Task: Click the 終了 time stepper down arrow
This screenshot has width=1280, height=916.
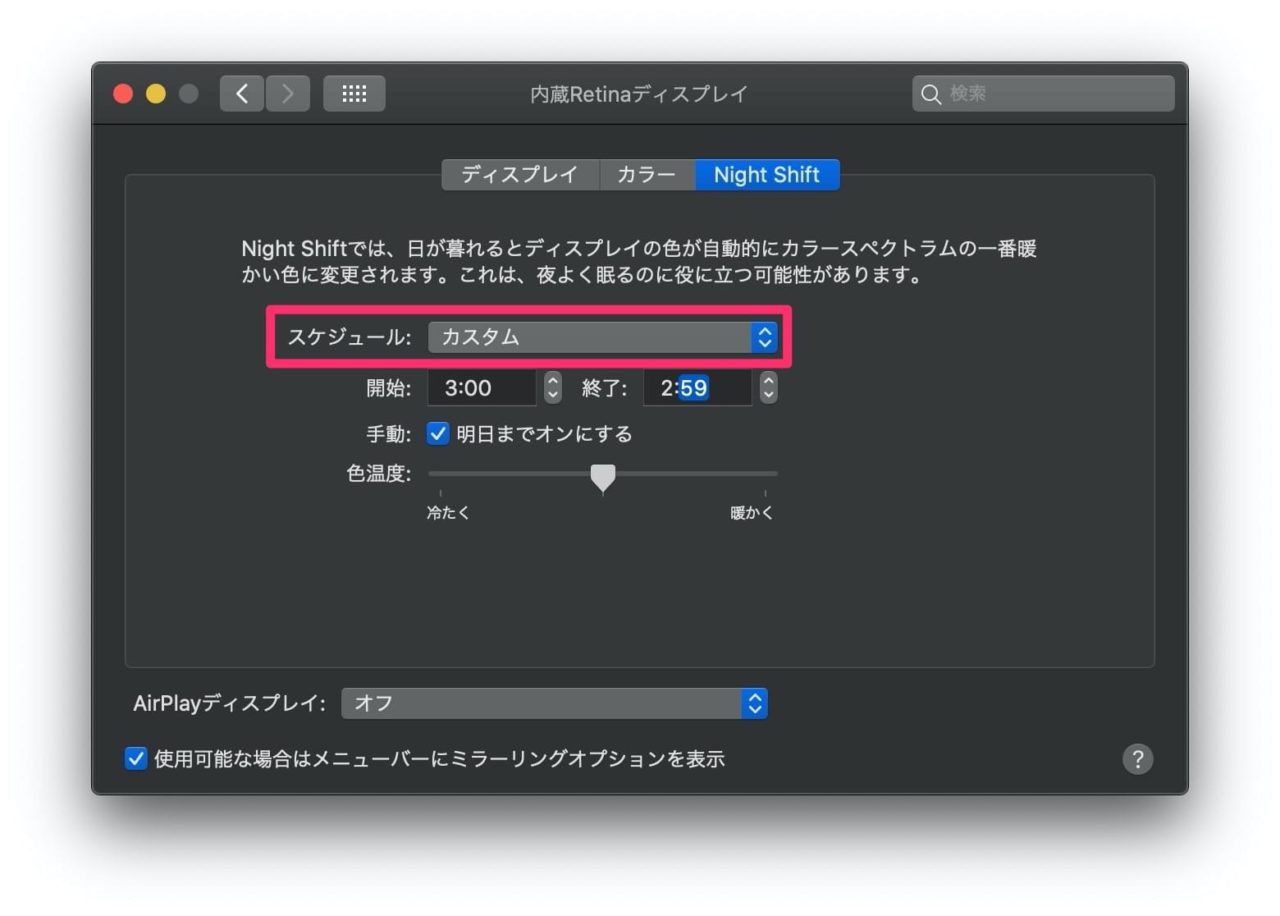Action: click(x=768, y=393)
